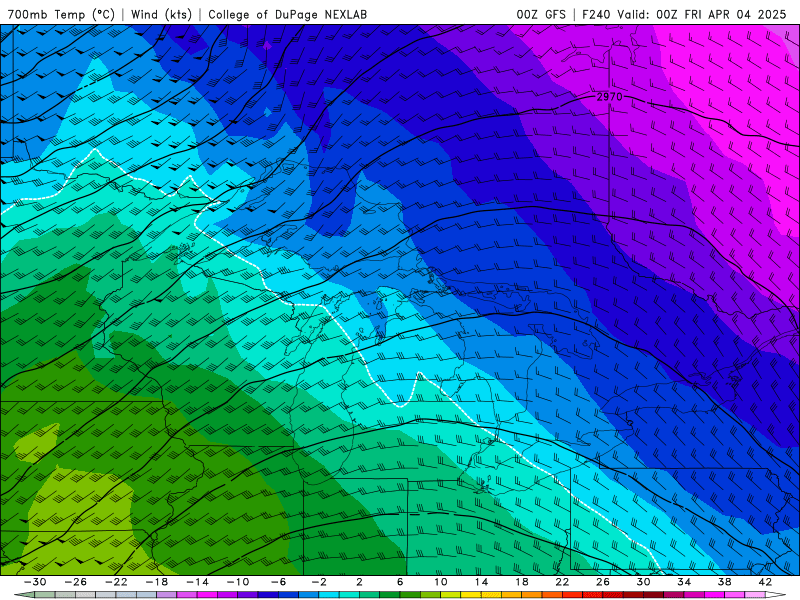Select the −22 value on temperature scale

(116, 582)
